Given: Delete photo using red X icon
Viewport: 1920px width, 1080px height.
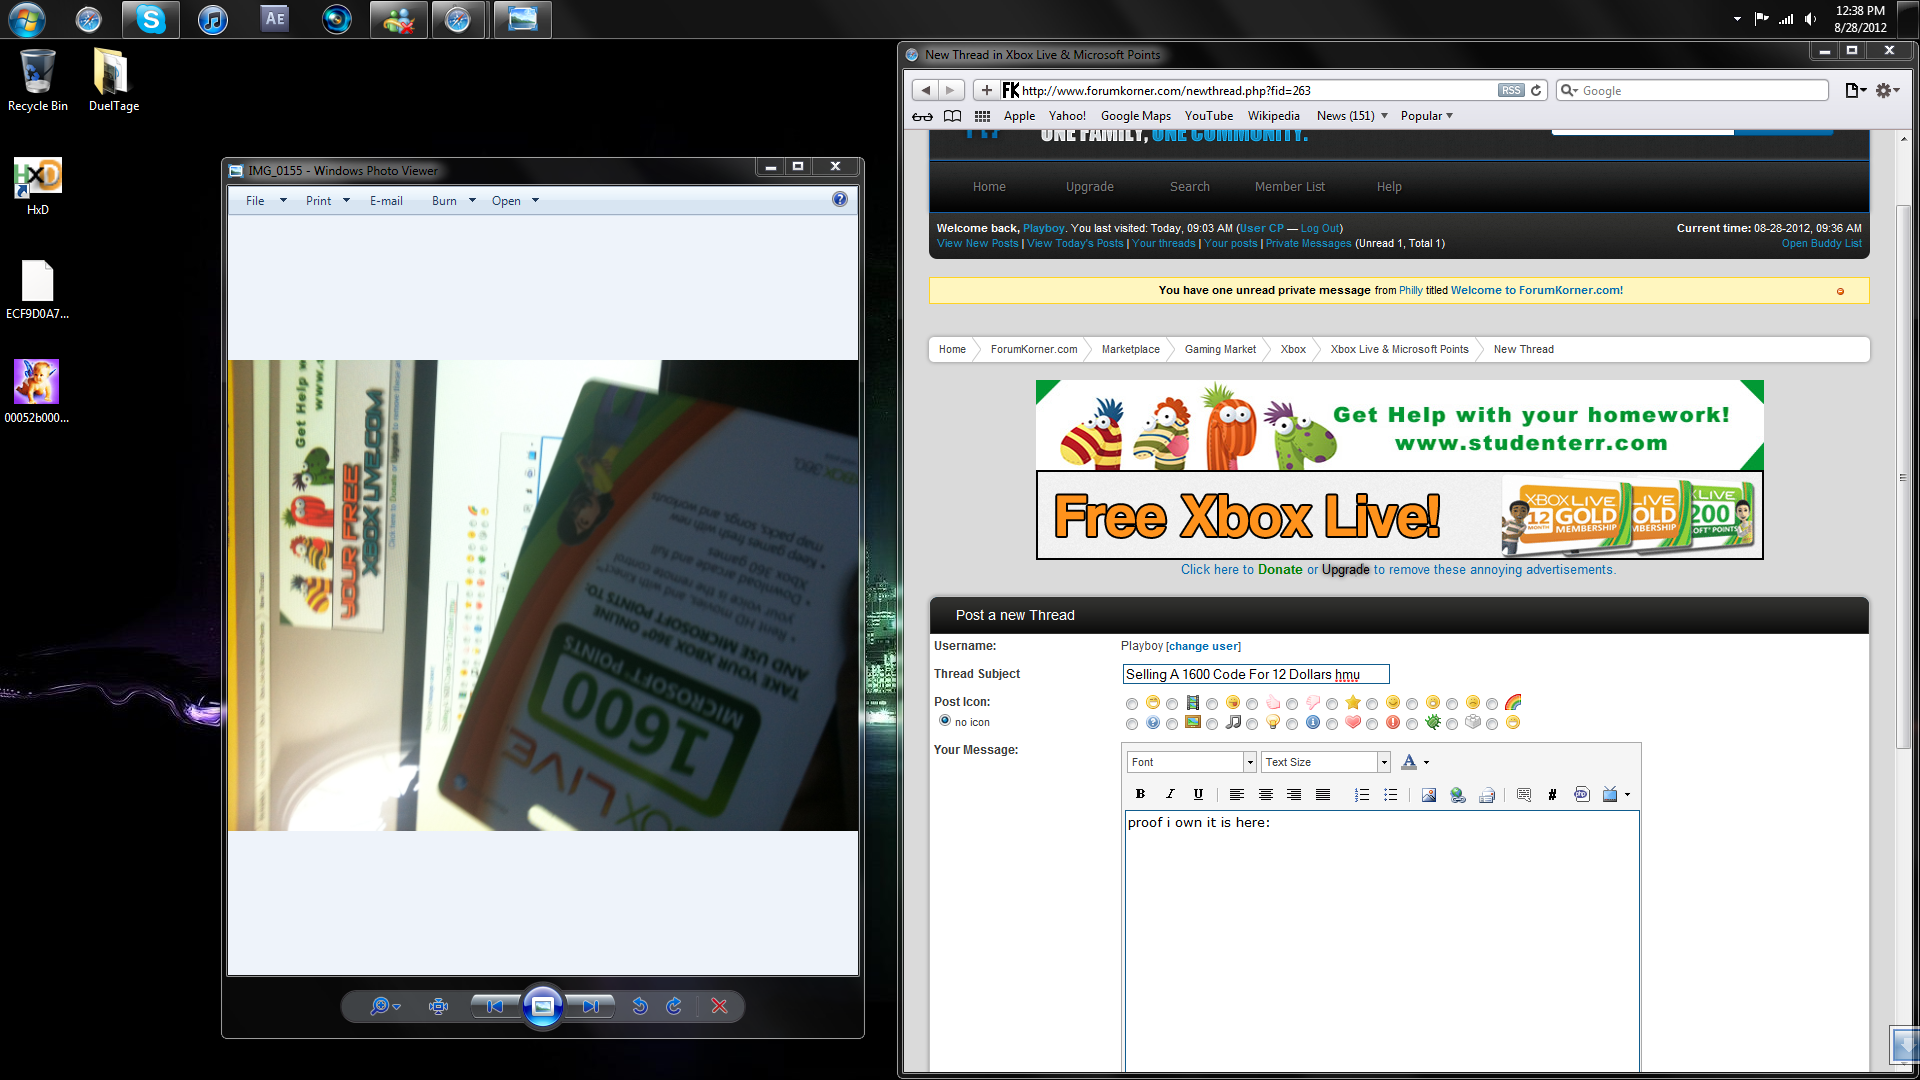Looking at the screenshot, I should coord(719,1006).
